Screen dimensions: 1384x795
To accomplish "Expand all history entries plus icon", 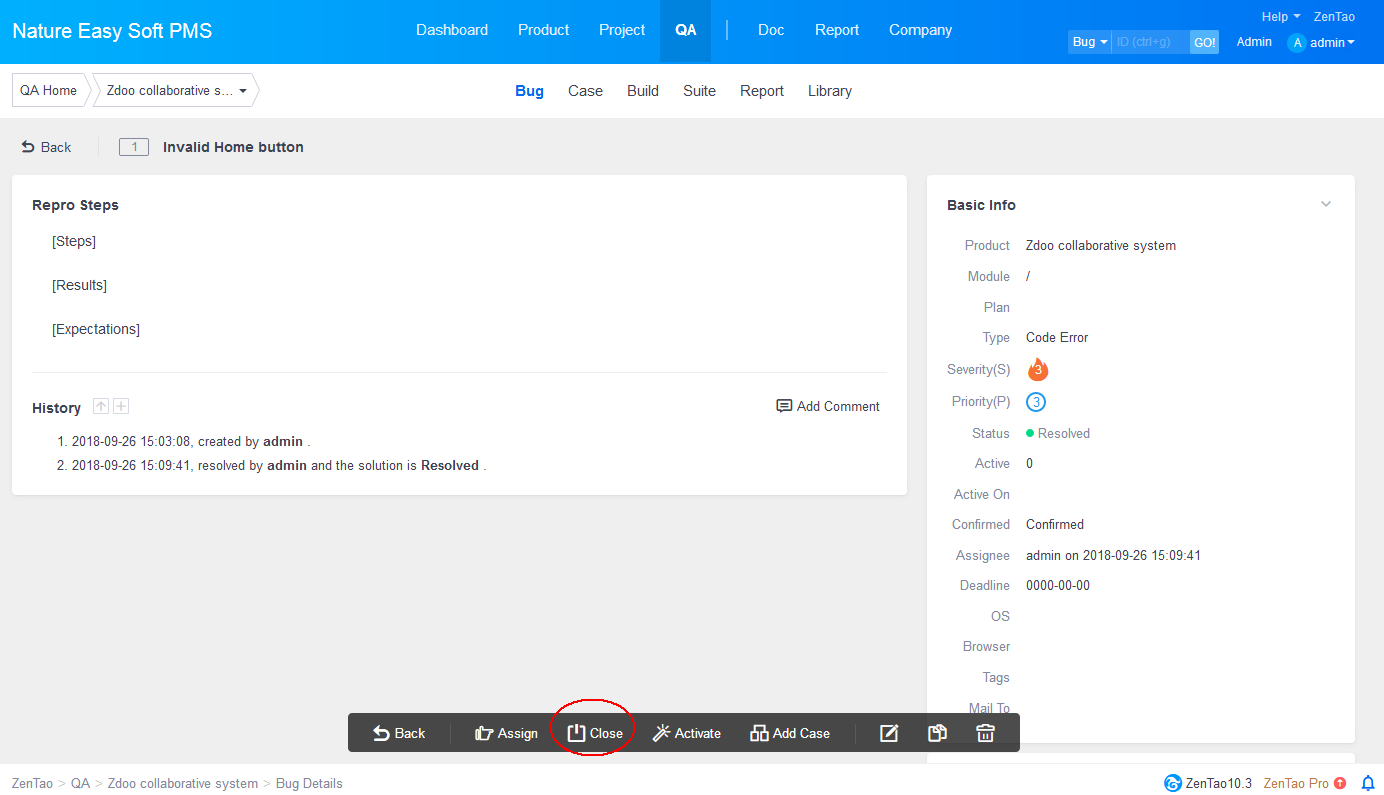I will (121, 406).
